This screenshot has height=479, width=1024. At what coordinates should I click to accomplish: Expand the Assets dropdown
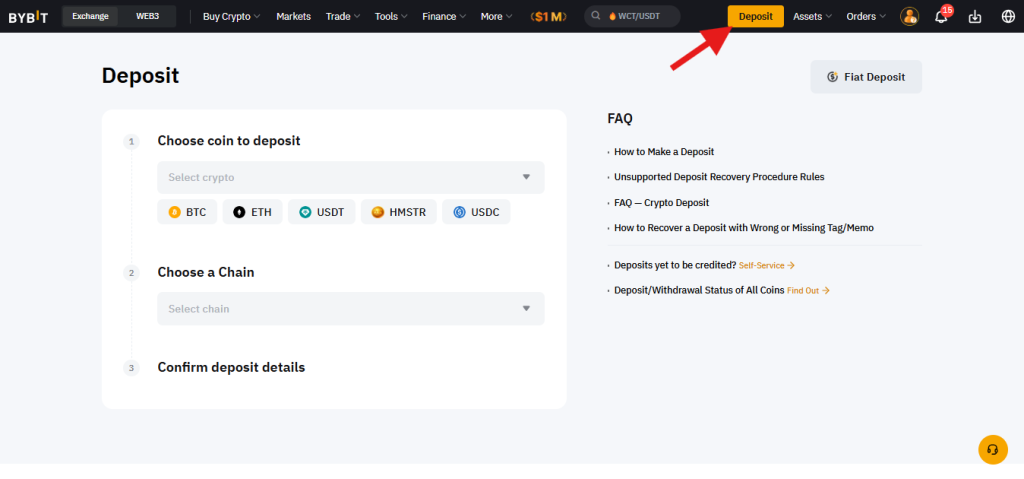pyautogui.click(x=812, y=16)
